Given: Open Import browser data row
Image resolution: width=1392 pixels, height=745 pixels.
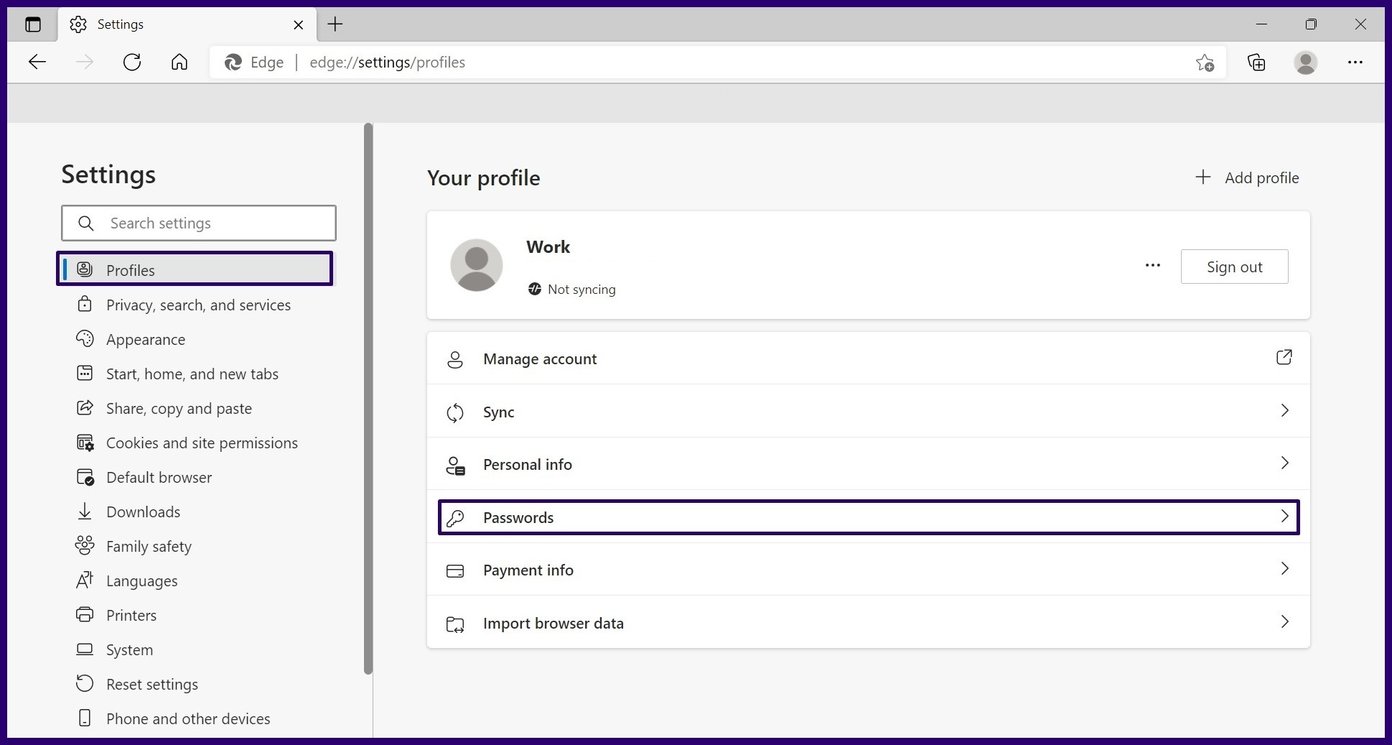Looking at the screenshot, I should (x=868, y=623).
